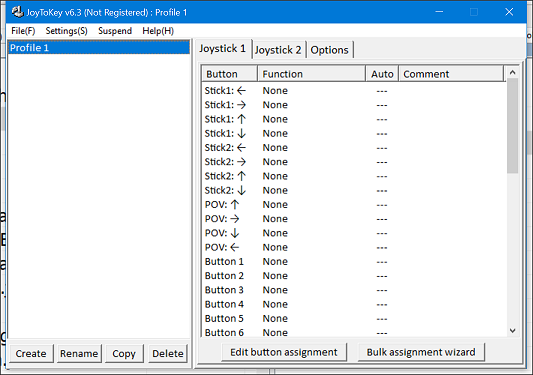Viewport: 533px width, 375px height.
Task: Select Profile 1 in the profile list
Action: coord(99,48)
